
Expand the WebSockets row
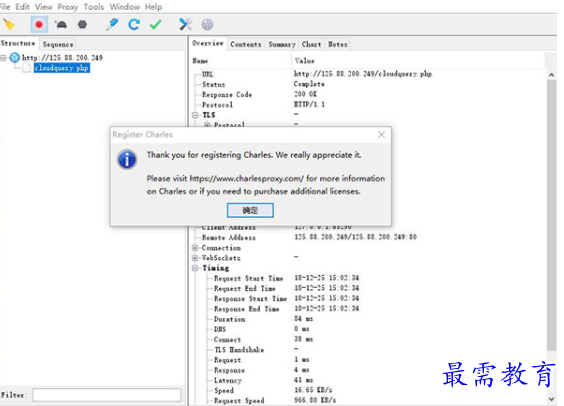(195, 258)
